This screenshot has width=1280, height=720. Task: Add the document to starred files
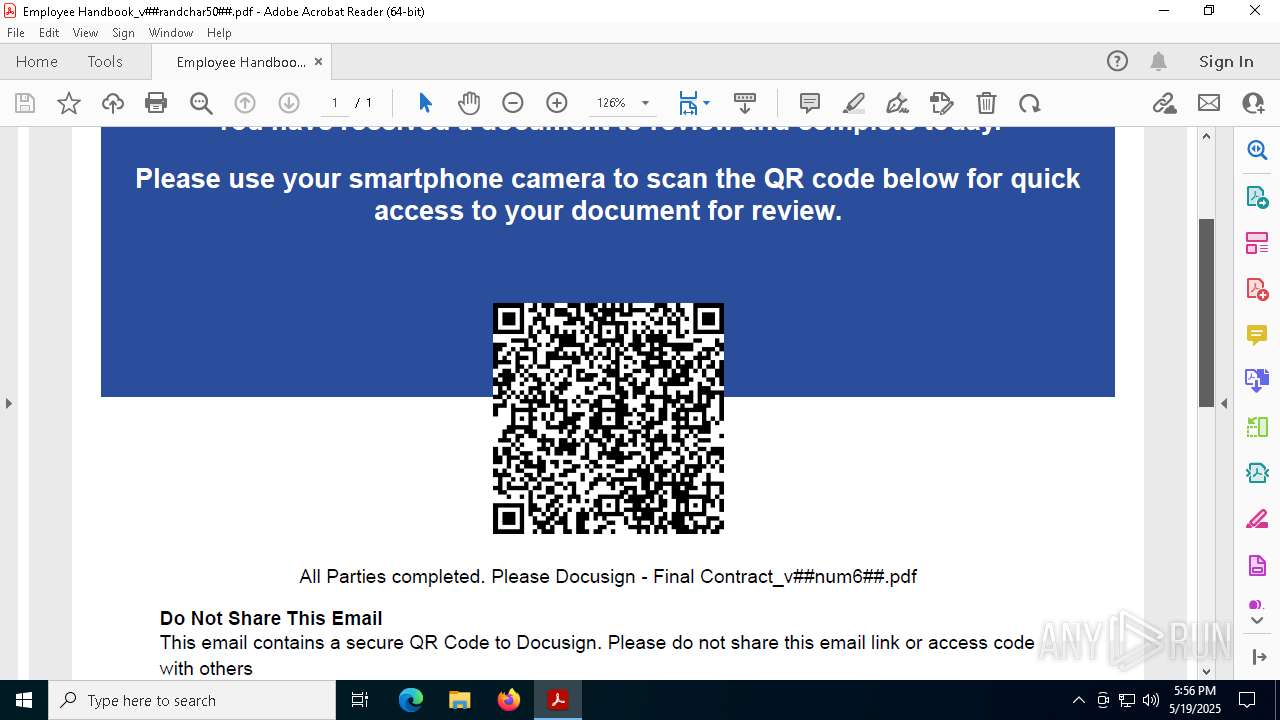69,103
